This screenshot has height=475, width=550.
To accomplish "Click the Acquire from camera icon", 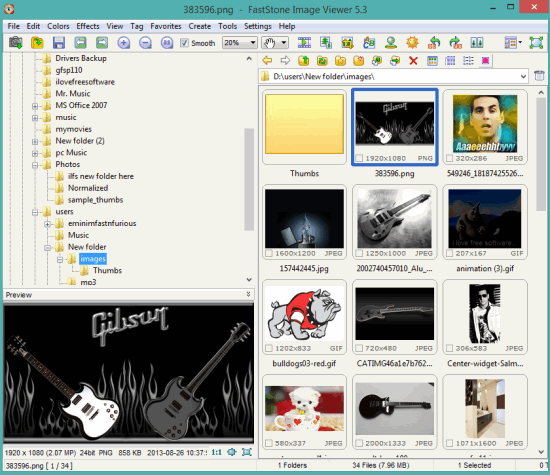I will (15, 43).
